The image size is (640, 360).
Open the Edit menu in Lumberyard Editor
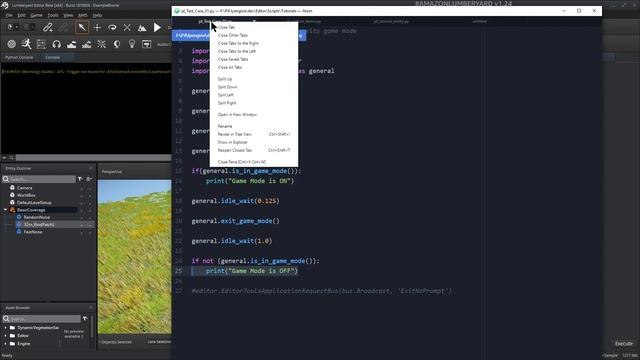click(x=21, y=15)
